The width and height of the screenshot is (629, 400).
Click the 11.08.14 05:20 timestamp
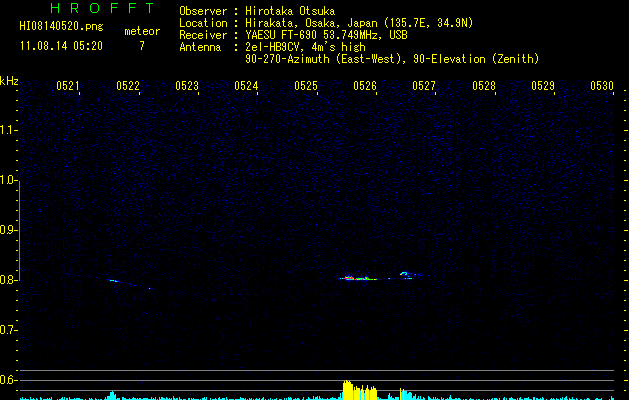(x=61, y=46)
